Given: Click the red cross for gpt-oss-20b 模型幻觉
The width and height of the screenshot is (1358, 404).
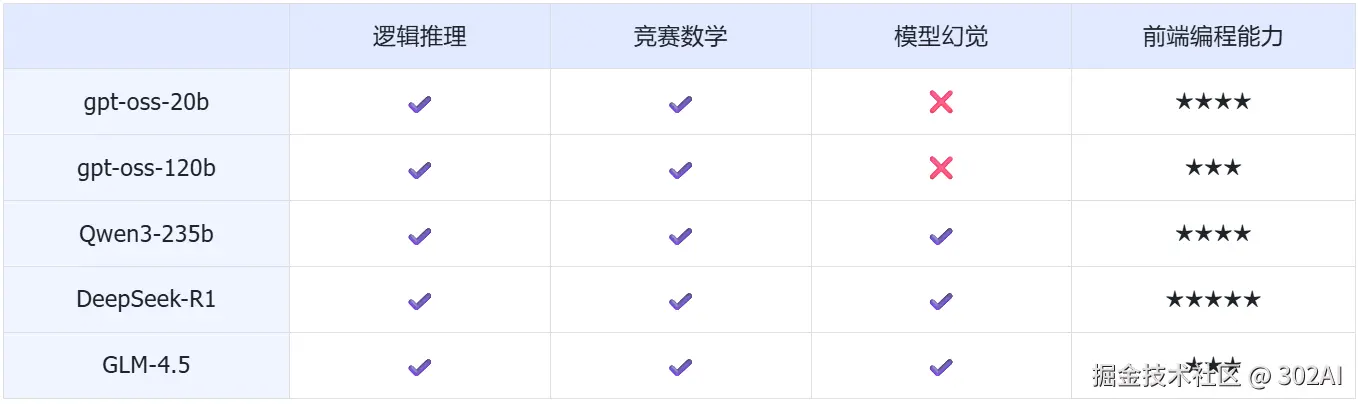Looking at the screenshot, I should 941,102.
